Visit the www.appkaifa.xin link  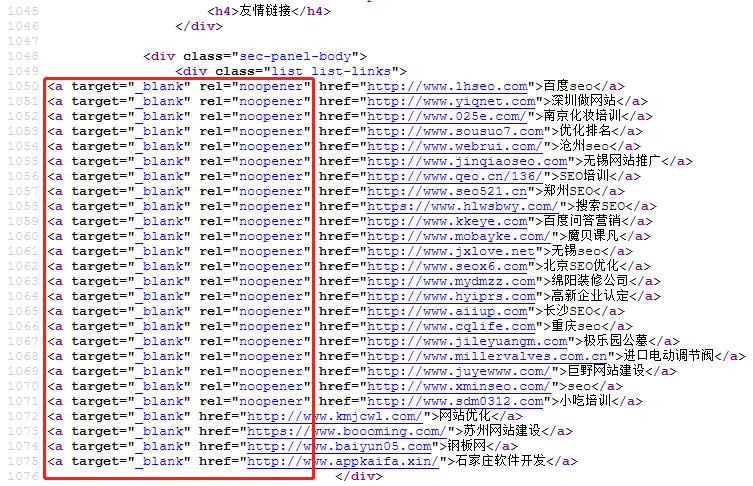click(342, 461)
